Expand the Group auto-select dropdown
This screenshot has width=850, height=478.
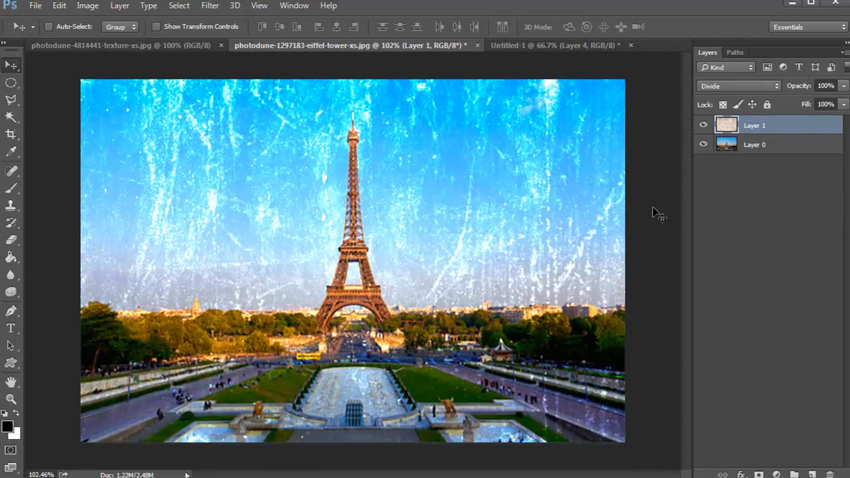point(120,27)
